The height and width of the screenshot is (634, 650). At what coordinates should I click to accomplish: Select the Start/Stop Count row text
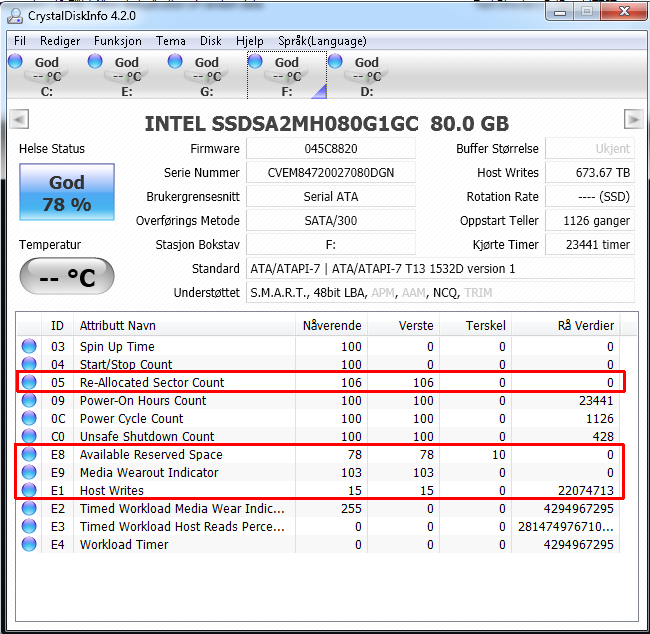126,364
